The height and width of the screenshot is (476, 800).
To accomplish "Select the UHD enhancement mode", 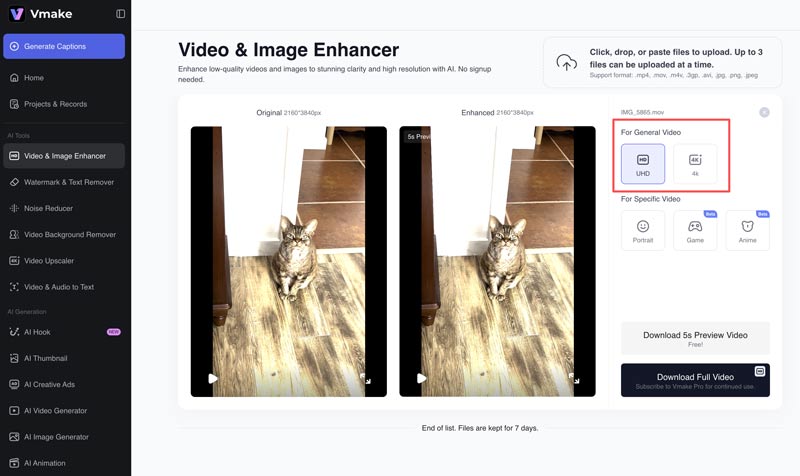I will (643, 164).
